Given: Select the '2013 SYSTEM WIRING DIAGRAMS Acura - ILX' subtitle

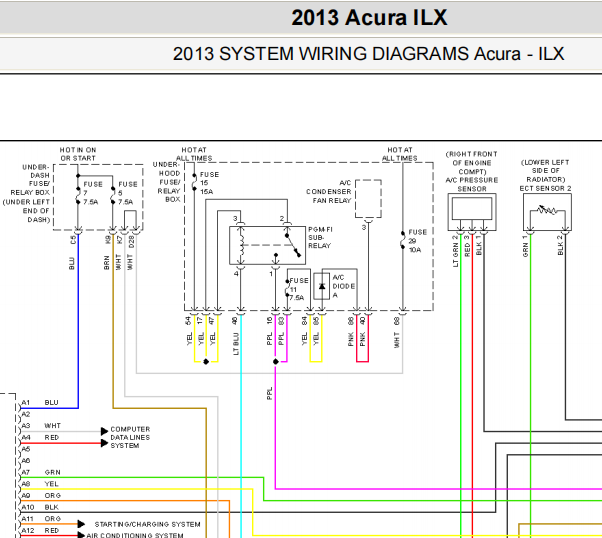Looking at the screenshot, I should pos(369,53).
